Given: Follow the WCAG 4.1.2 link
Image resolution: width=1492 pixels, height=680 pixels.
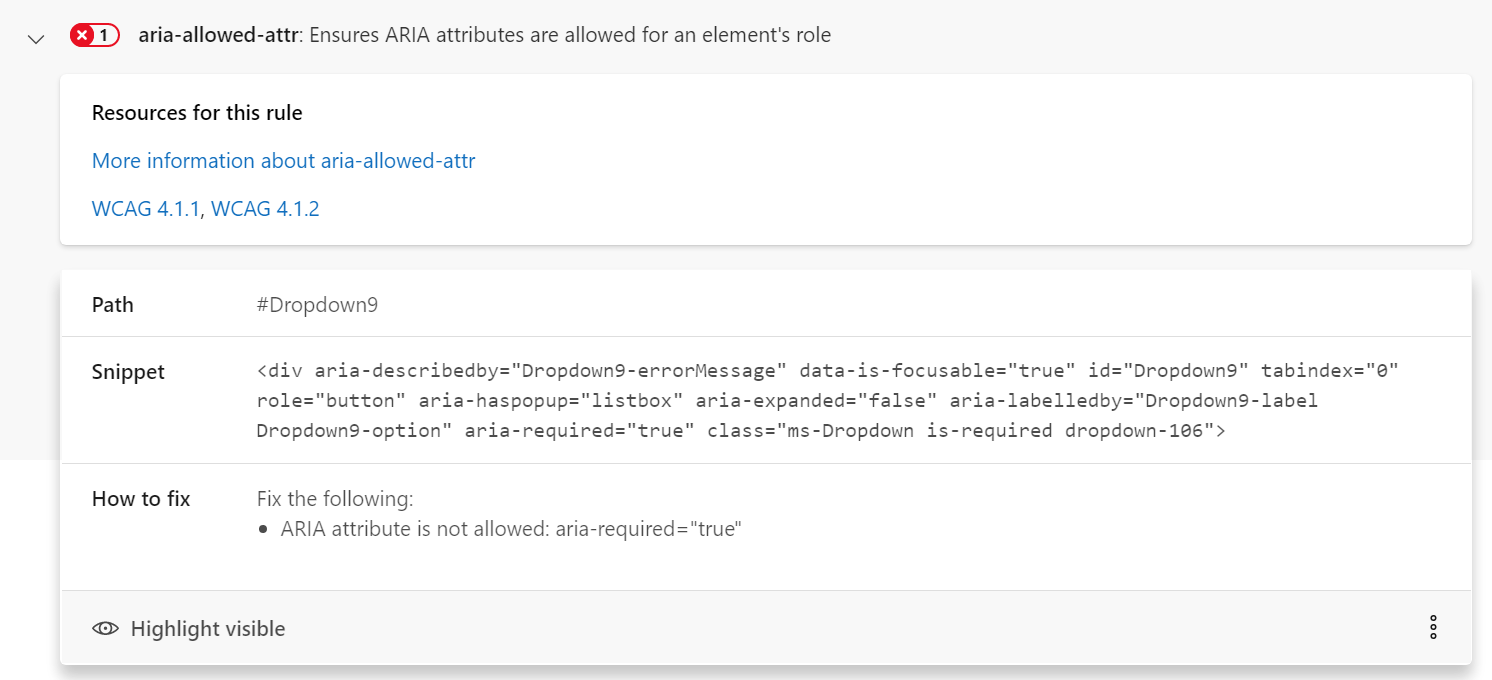Looking at the screenshot, I should pos(265,208).
